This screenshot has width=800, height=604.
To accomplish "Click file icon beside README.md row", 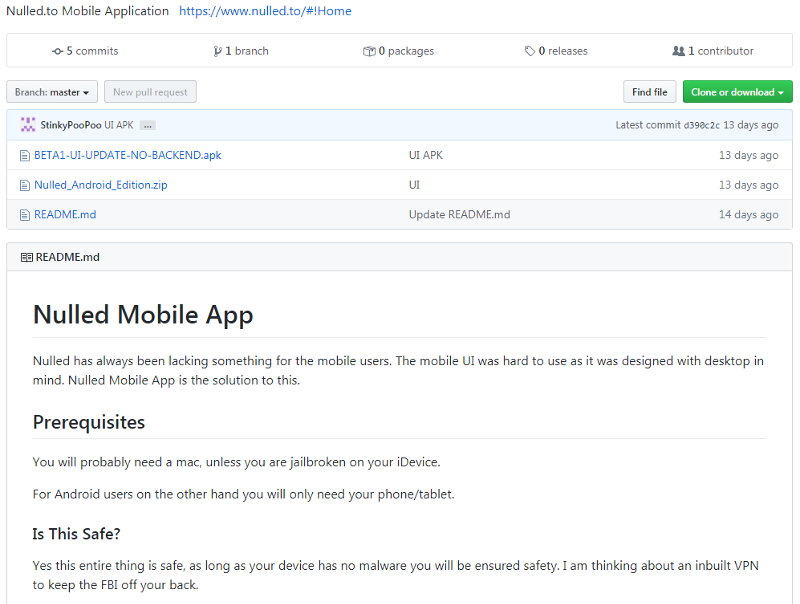I will (24, 215).
